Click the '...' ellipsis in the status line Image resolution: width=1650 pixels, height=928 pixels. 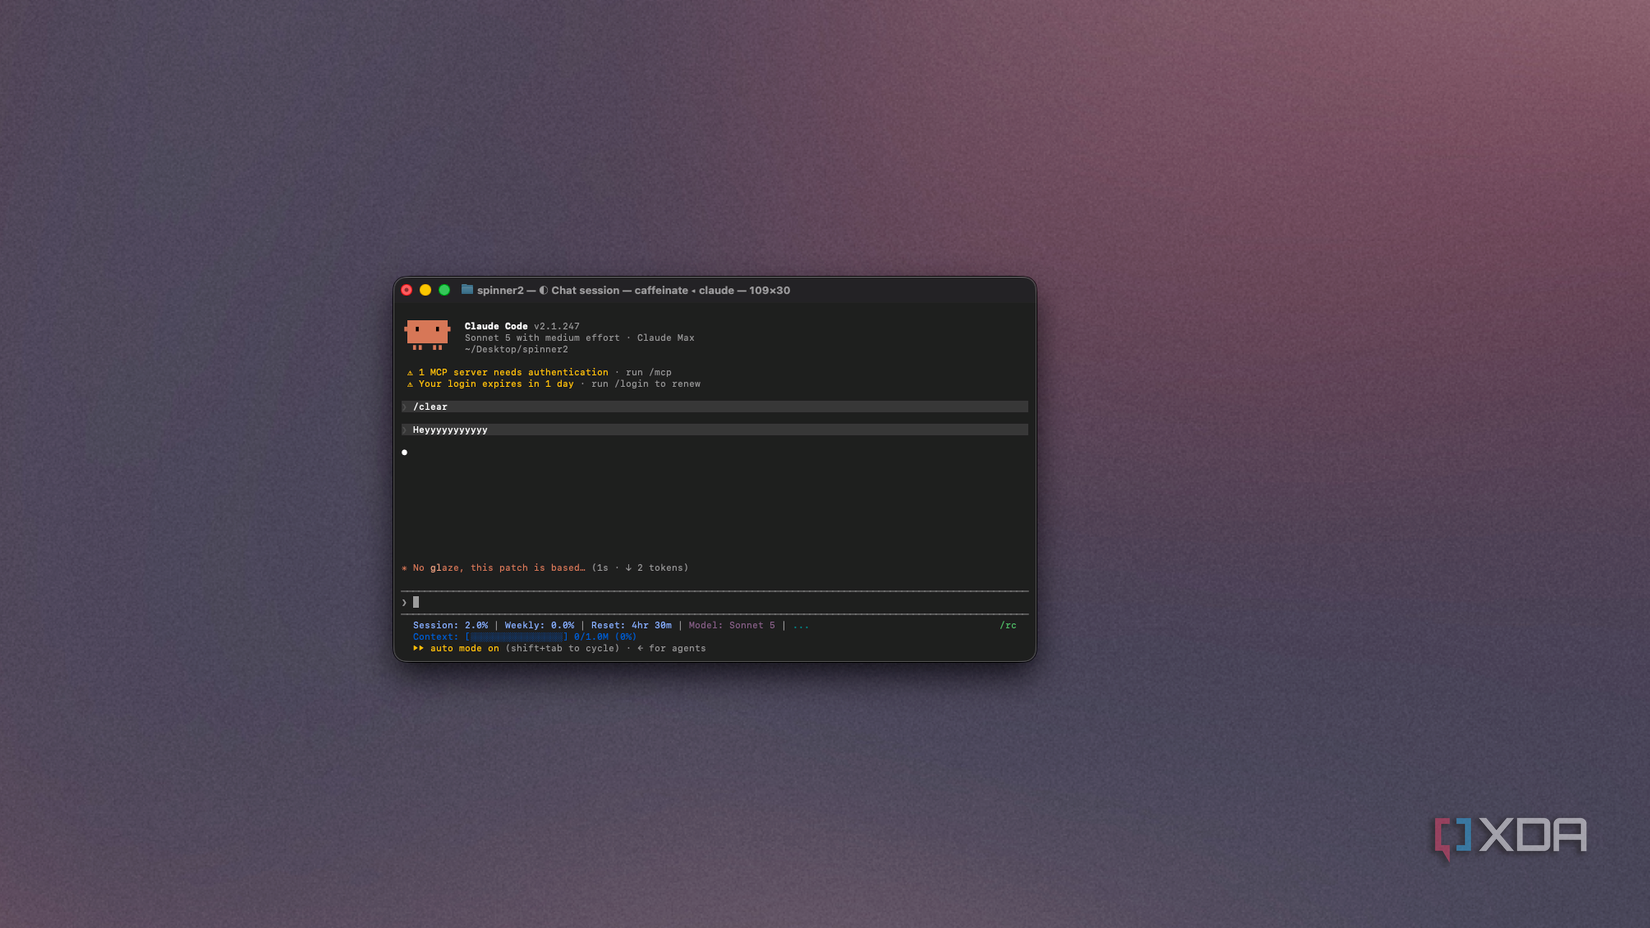point(801,626)
